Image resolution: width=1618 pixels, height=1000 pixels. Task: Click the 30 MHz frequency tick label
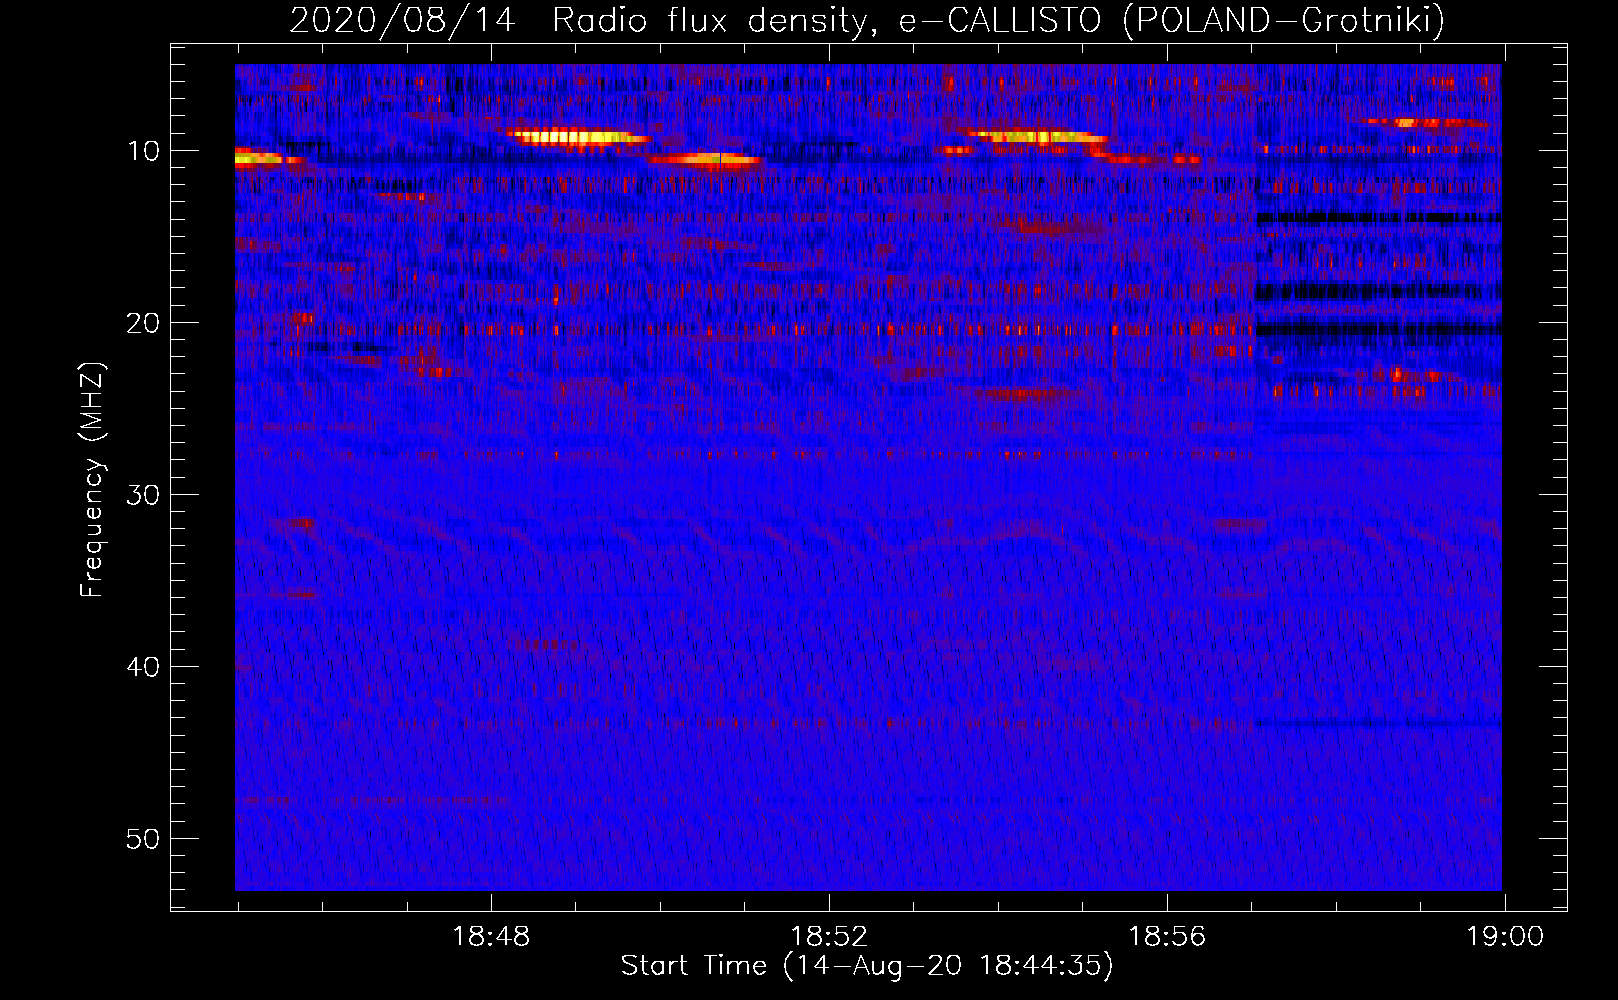[144, 495]
